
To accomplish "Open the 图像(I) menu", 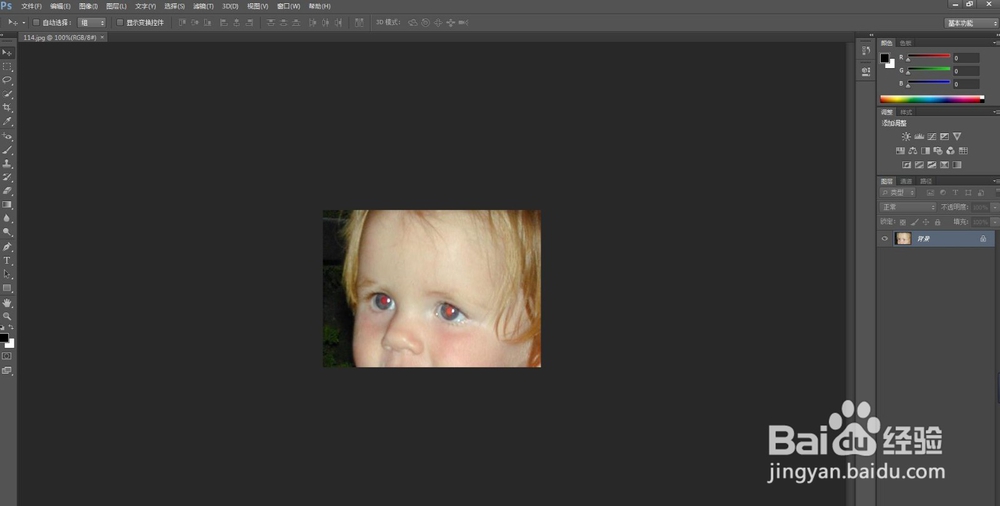I will click(88, 6).
